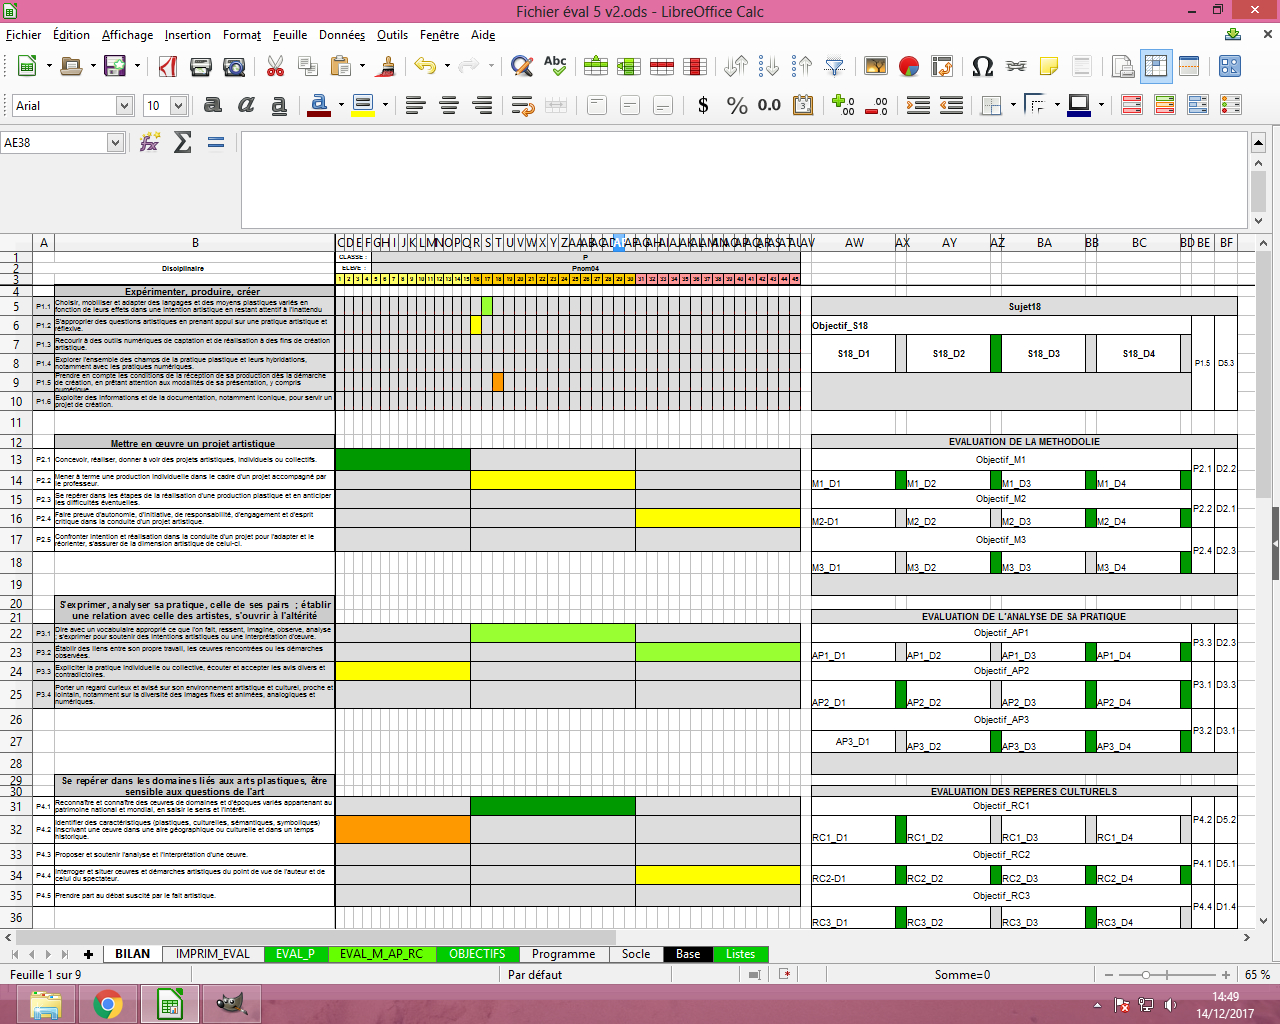Image resolution: width=1280 pixels, height=1024 pixels.
Task: Apply the dark red font color swatch
Action: 319,105
